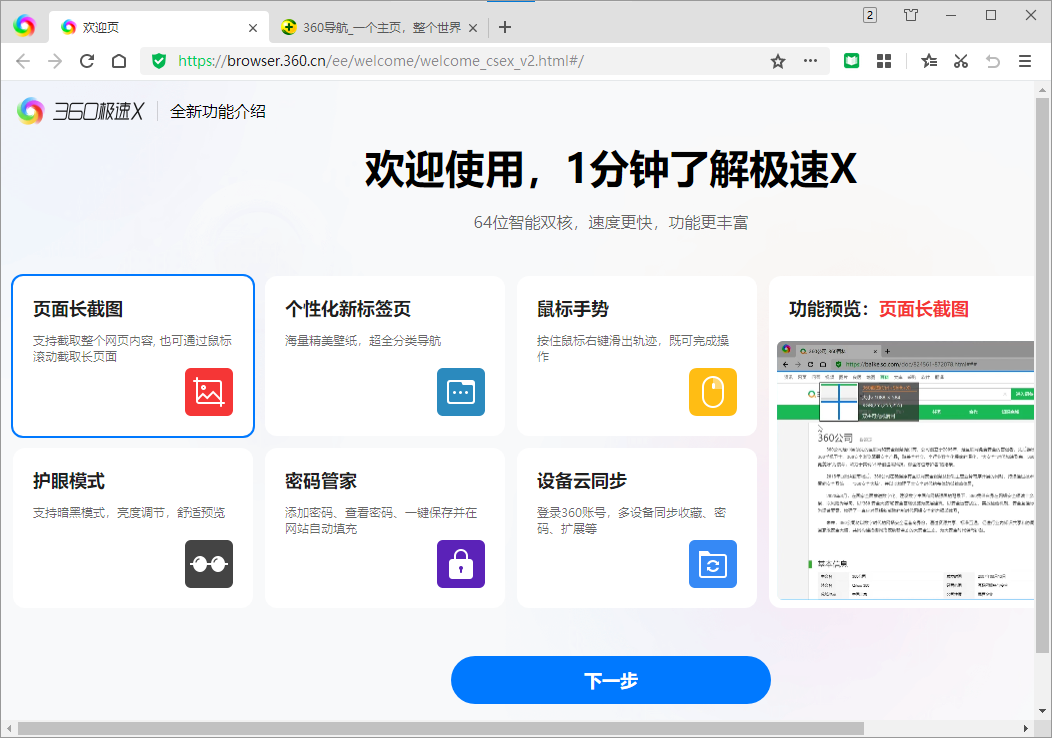Click the vertical scrollbar thumb
This screenshot has height=738, width=1052.
1042,376
